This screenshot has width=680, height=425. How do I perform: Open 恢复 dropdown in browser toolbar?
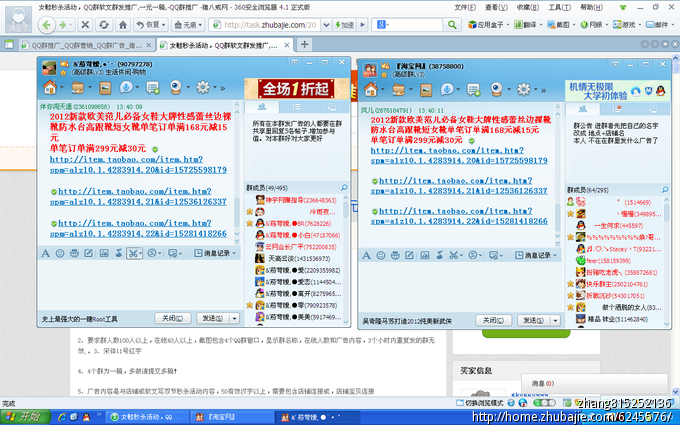point(150,25)
